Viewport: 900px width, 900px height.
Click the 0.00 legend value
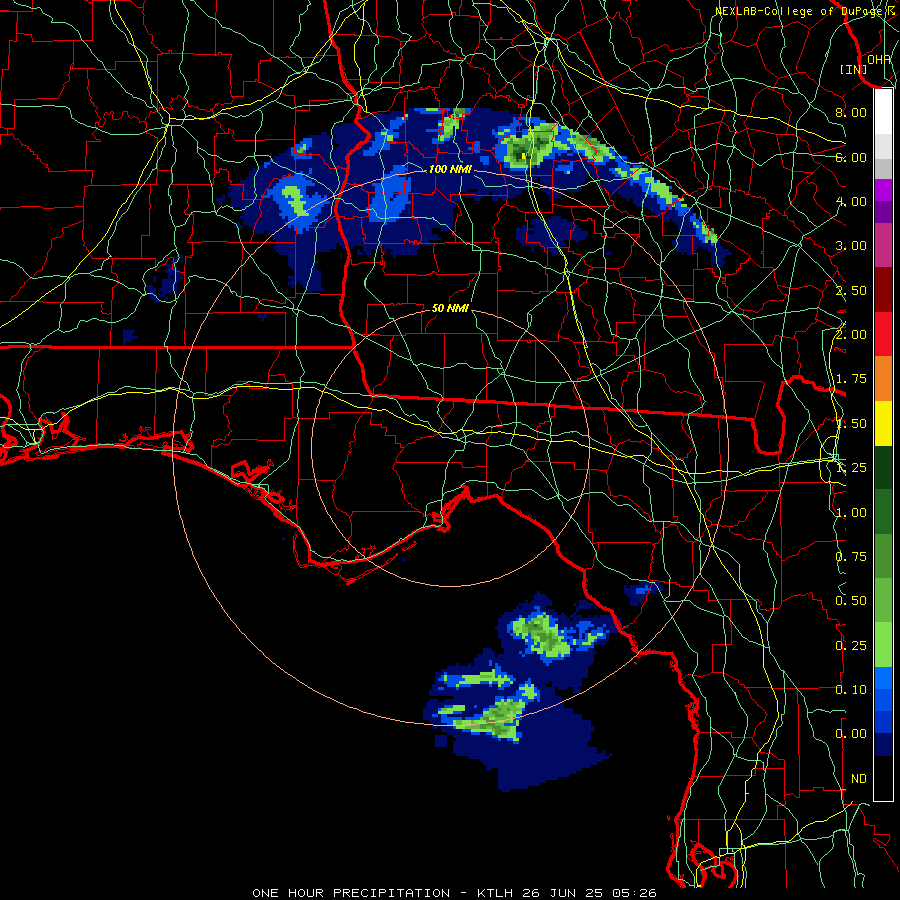click(x=851, y=734)
